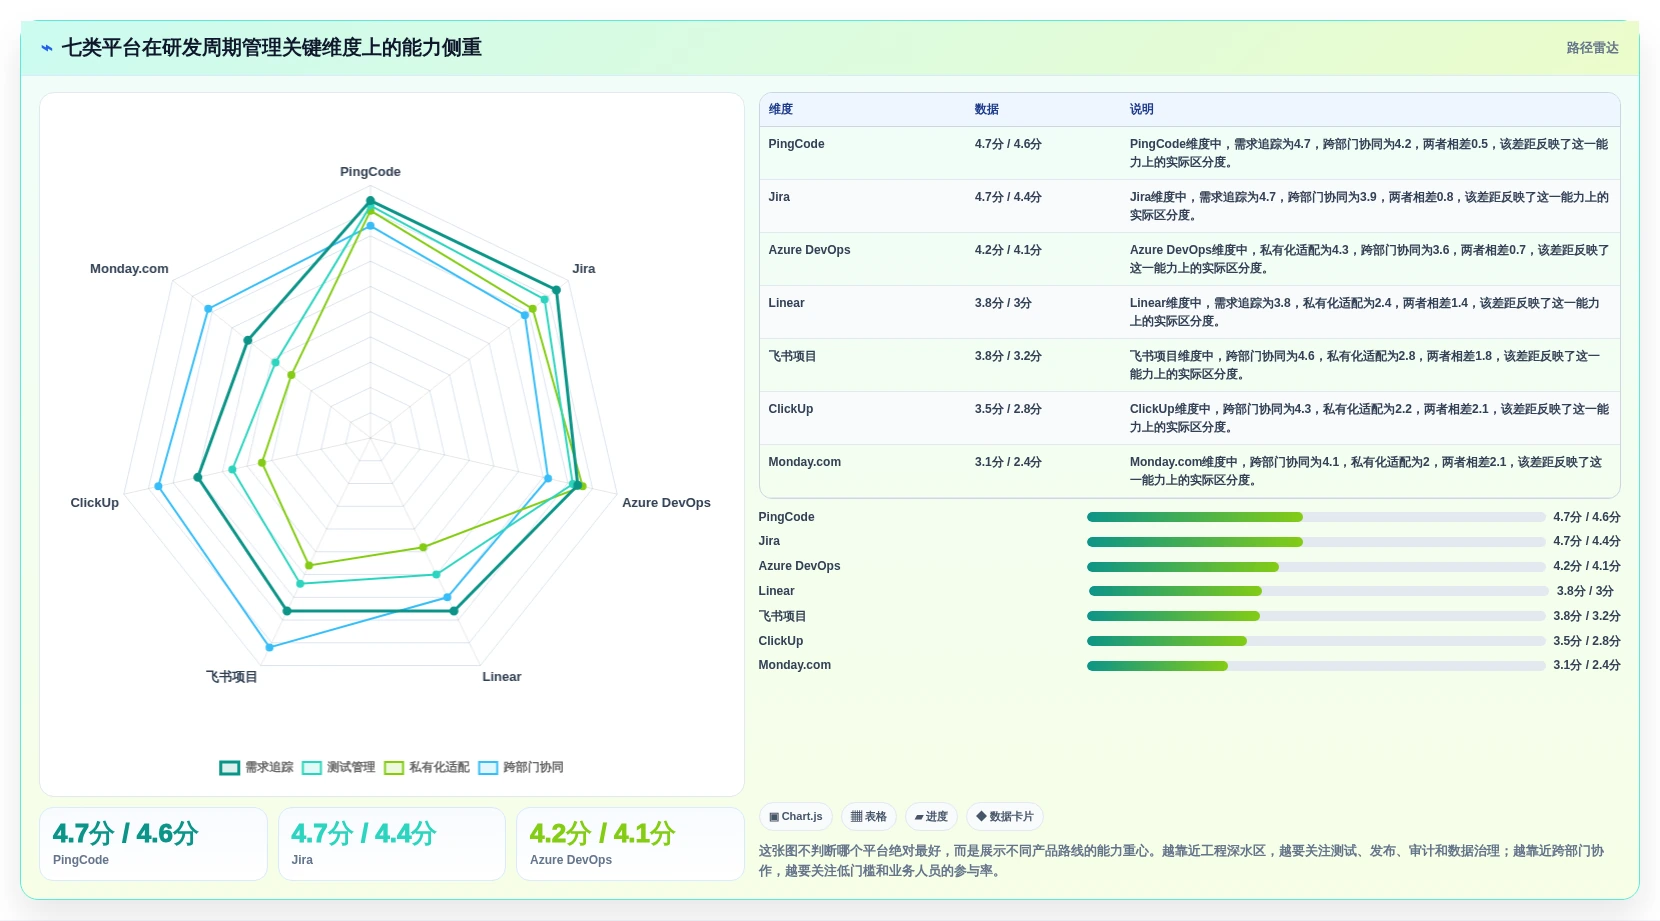Toggle the 需求追踪 legend series
This screenshot has width=1660, height=921.
point(257,767)
